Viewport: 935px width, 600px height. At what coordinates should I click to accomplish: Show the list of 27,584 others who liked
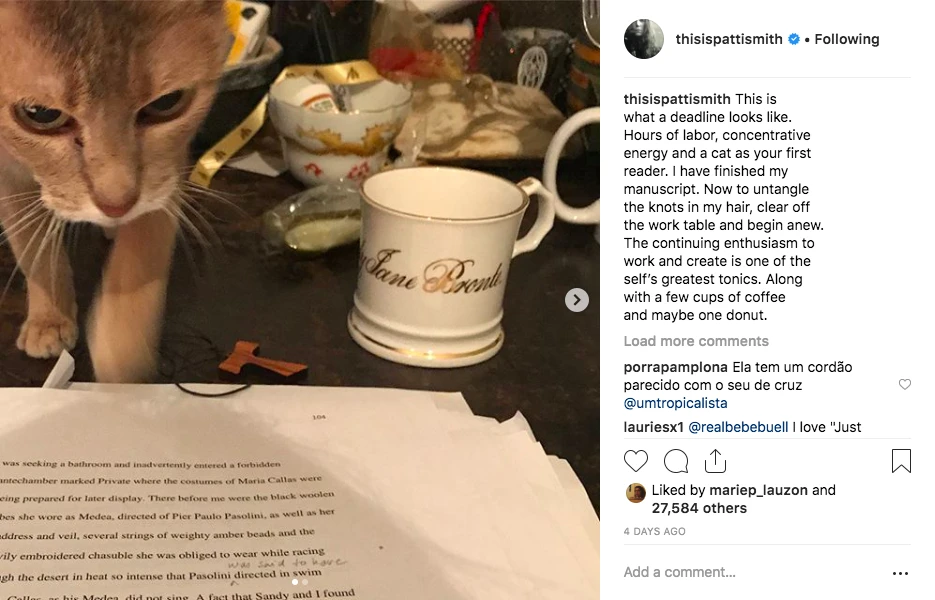(699, 508)
